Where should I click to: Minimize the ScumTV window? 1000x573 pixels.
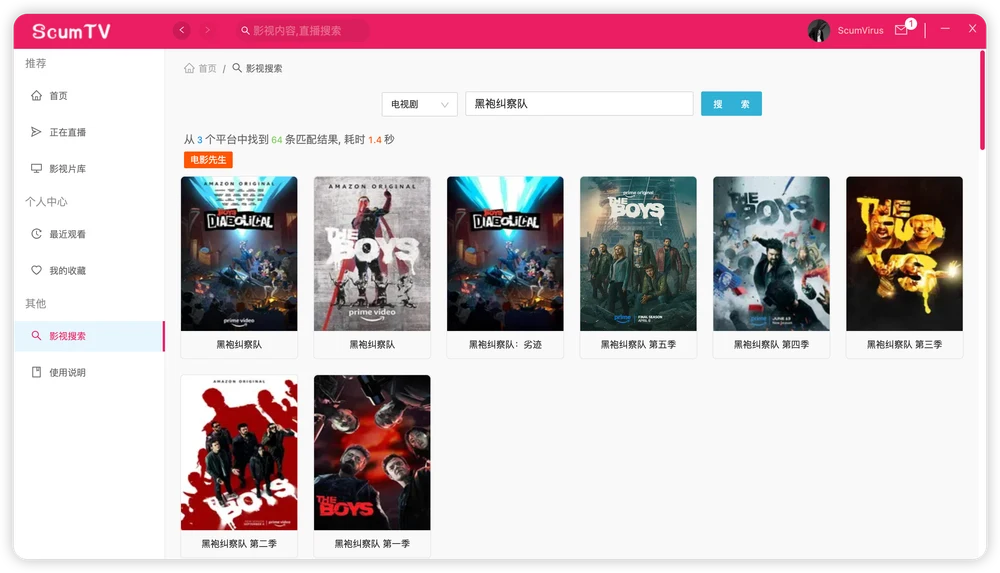[945, 29]
